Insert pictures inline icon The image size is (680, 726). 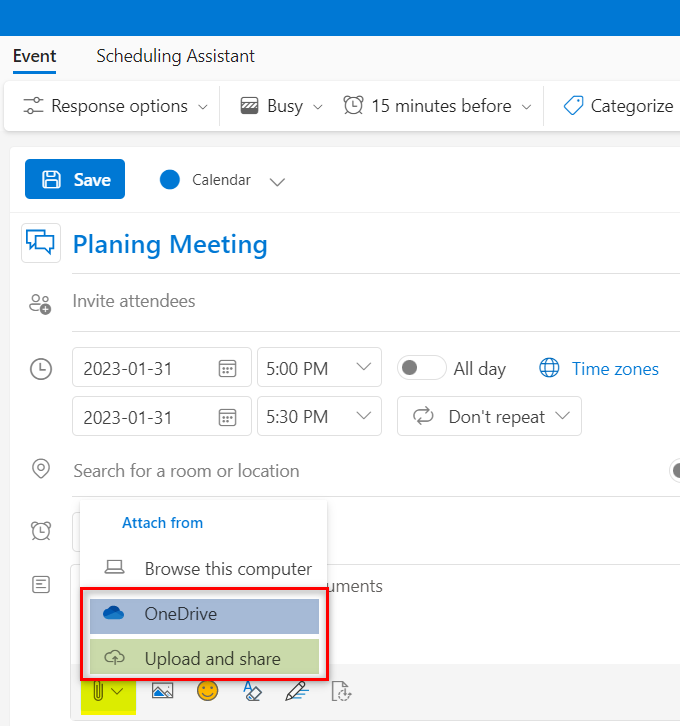162,691
